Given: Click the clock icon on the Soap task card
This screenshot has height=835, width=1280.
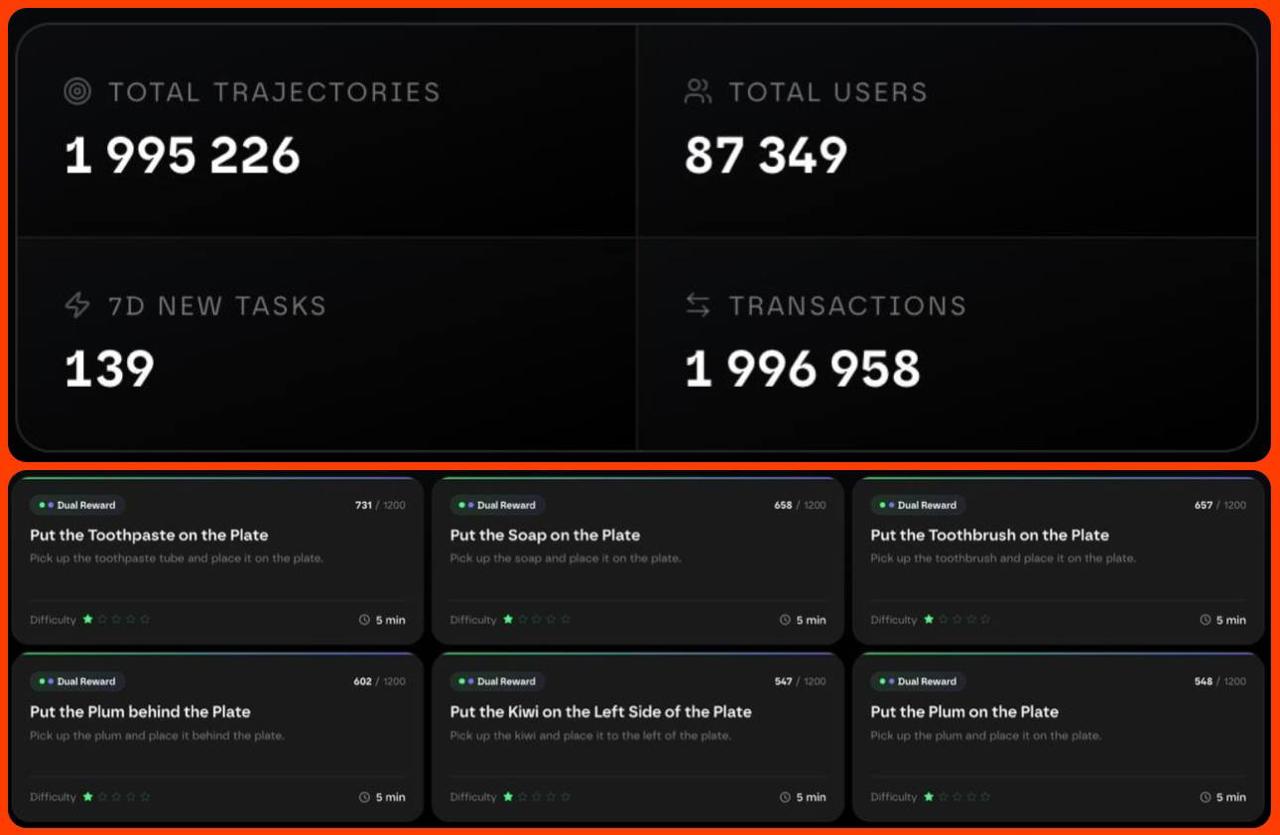Looking at the screenshot, I should [785, 620].
